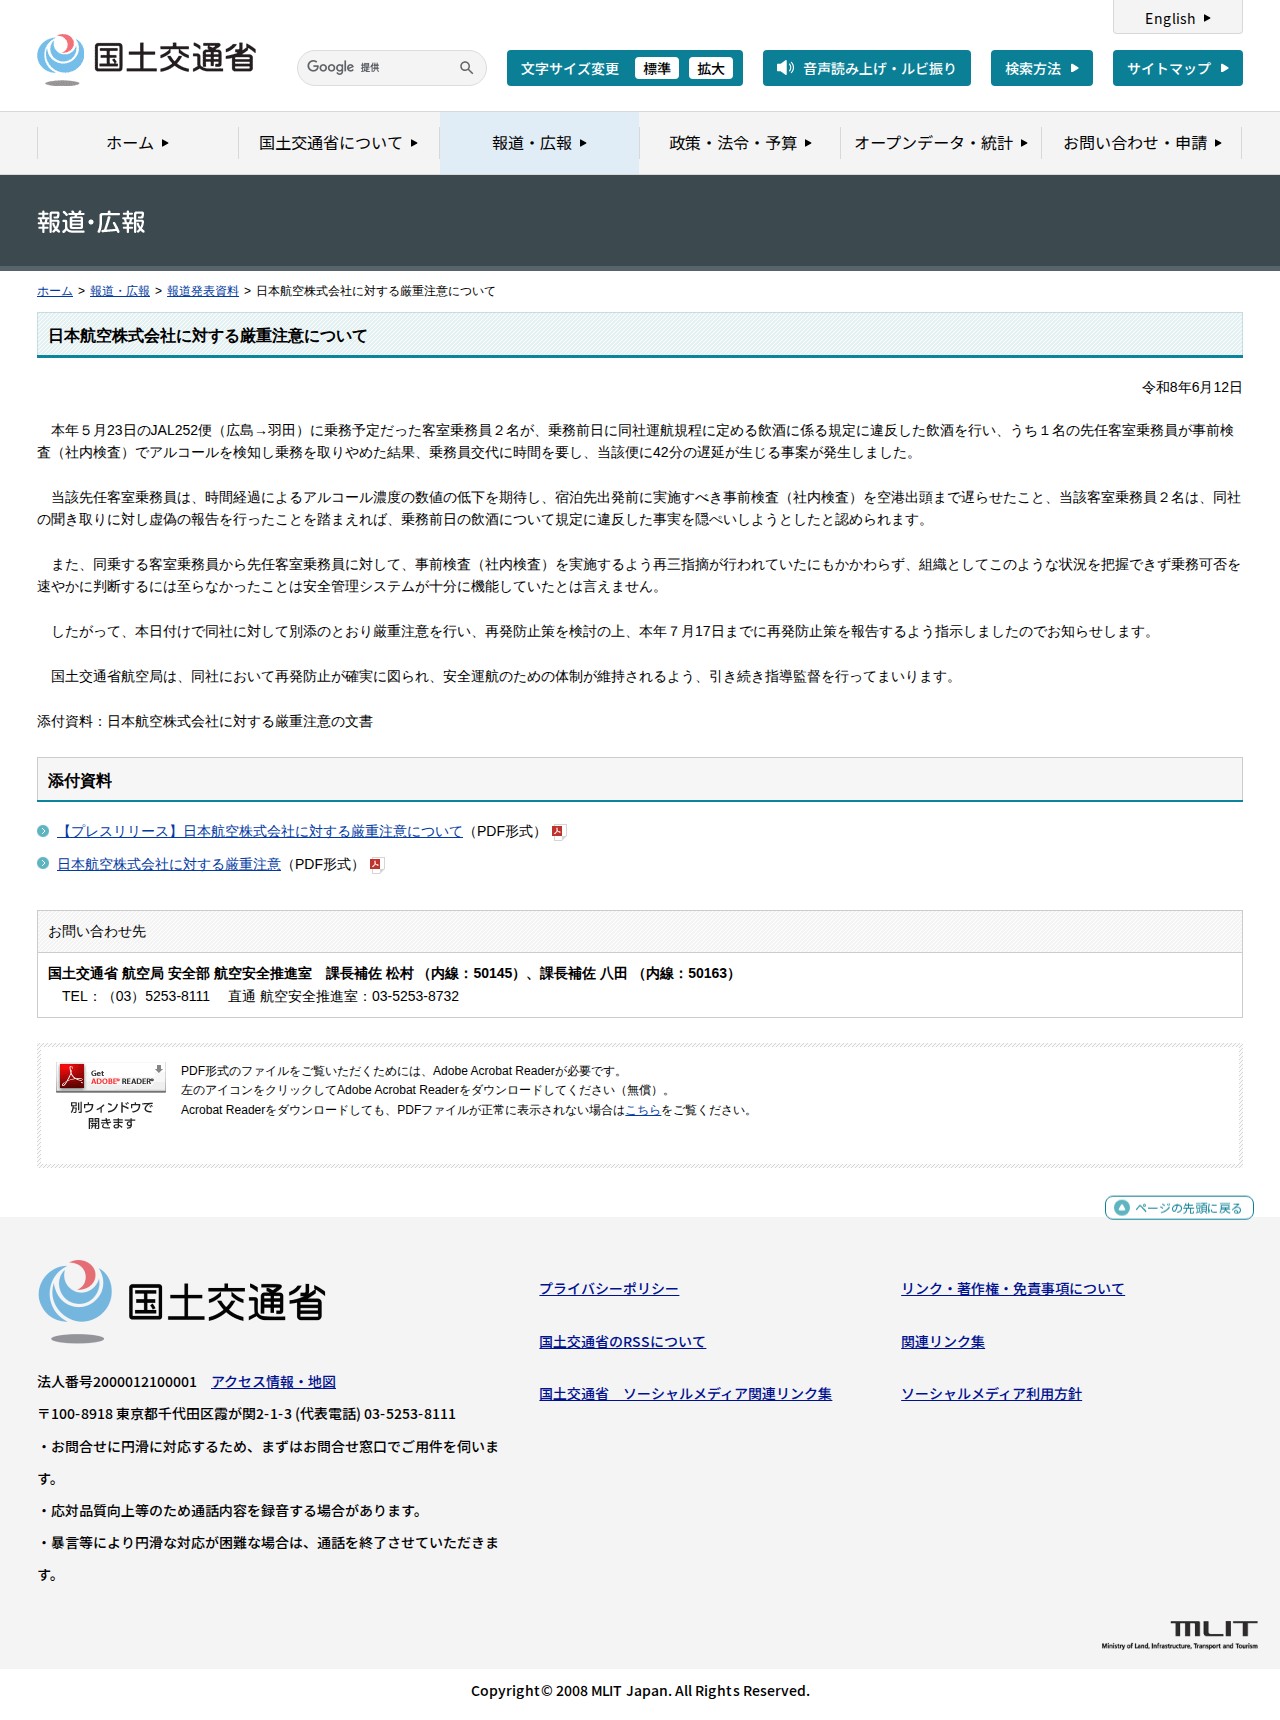
Task: Click the Get Adobe Reader badge
Action: [111, 1077]
